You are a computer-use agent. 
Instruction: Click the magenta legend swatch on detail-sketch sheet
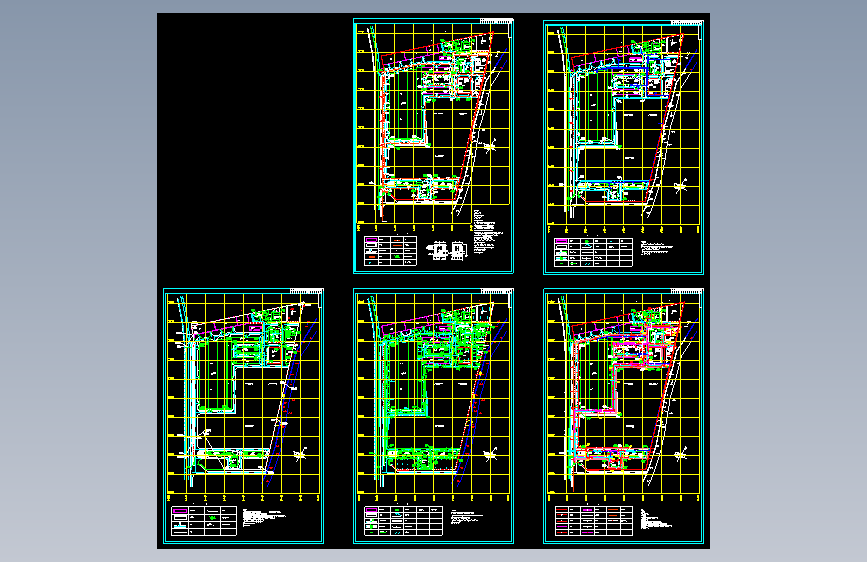[x=371, y=240]
